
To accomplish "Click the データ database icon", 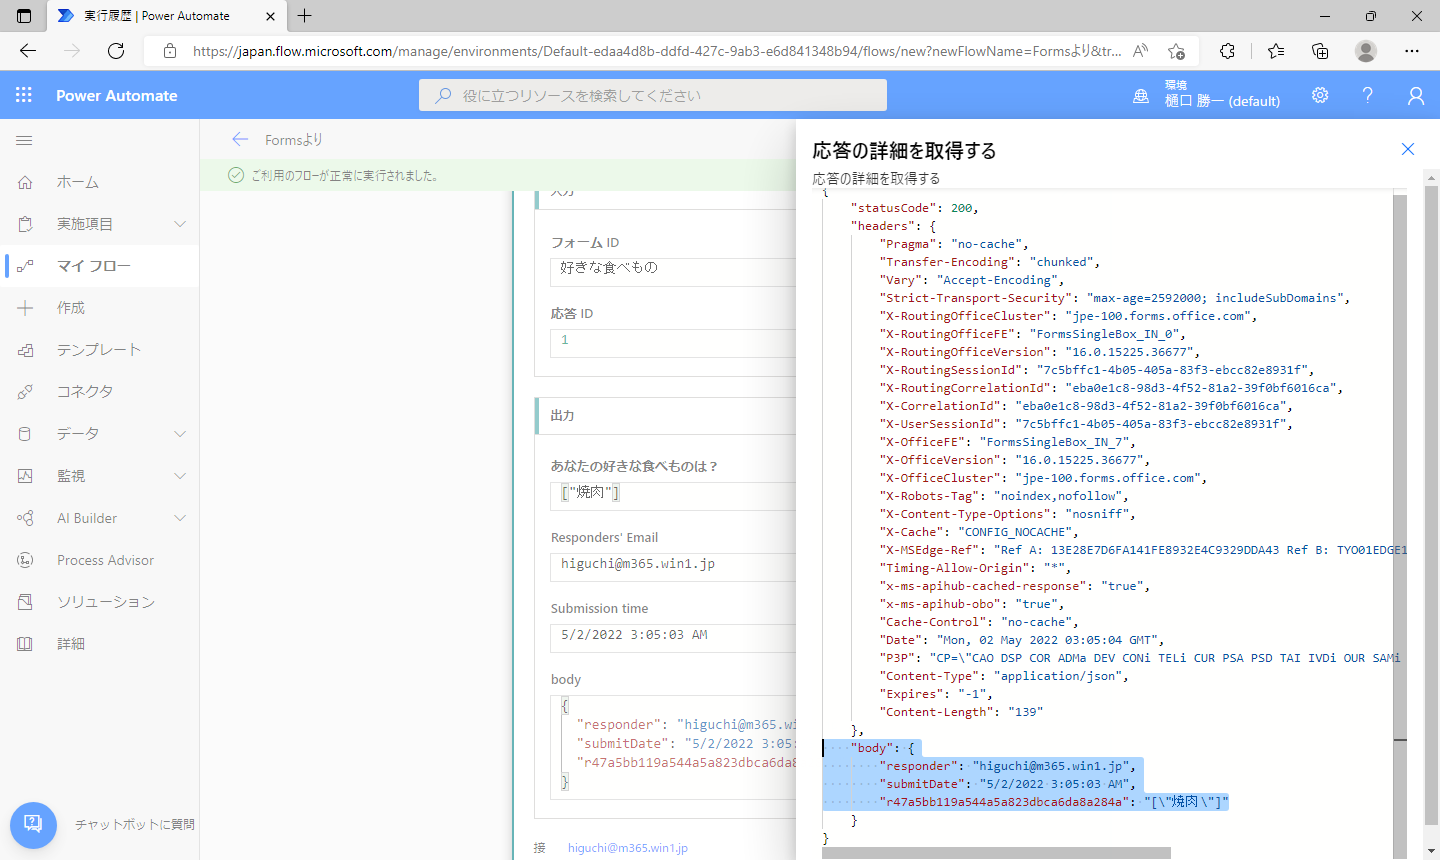I will (x=25, y=434).
